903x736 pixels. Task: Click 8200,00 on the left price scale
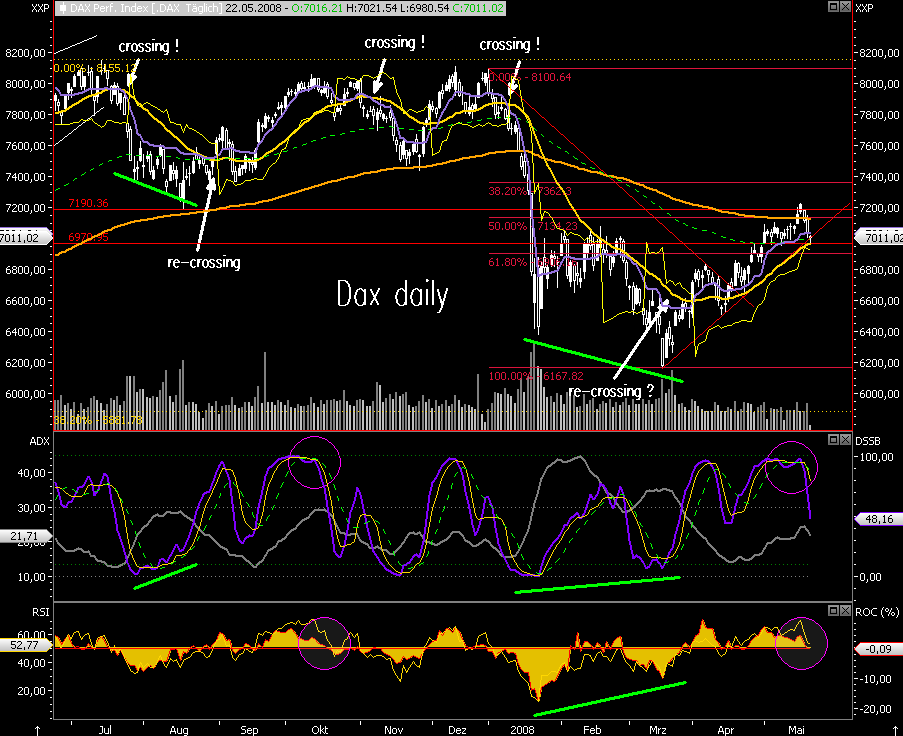25,53
